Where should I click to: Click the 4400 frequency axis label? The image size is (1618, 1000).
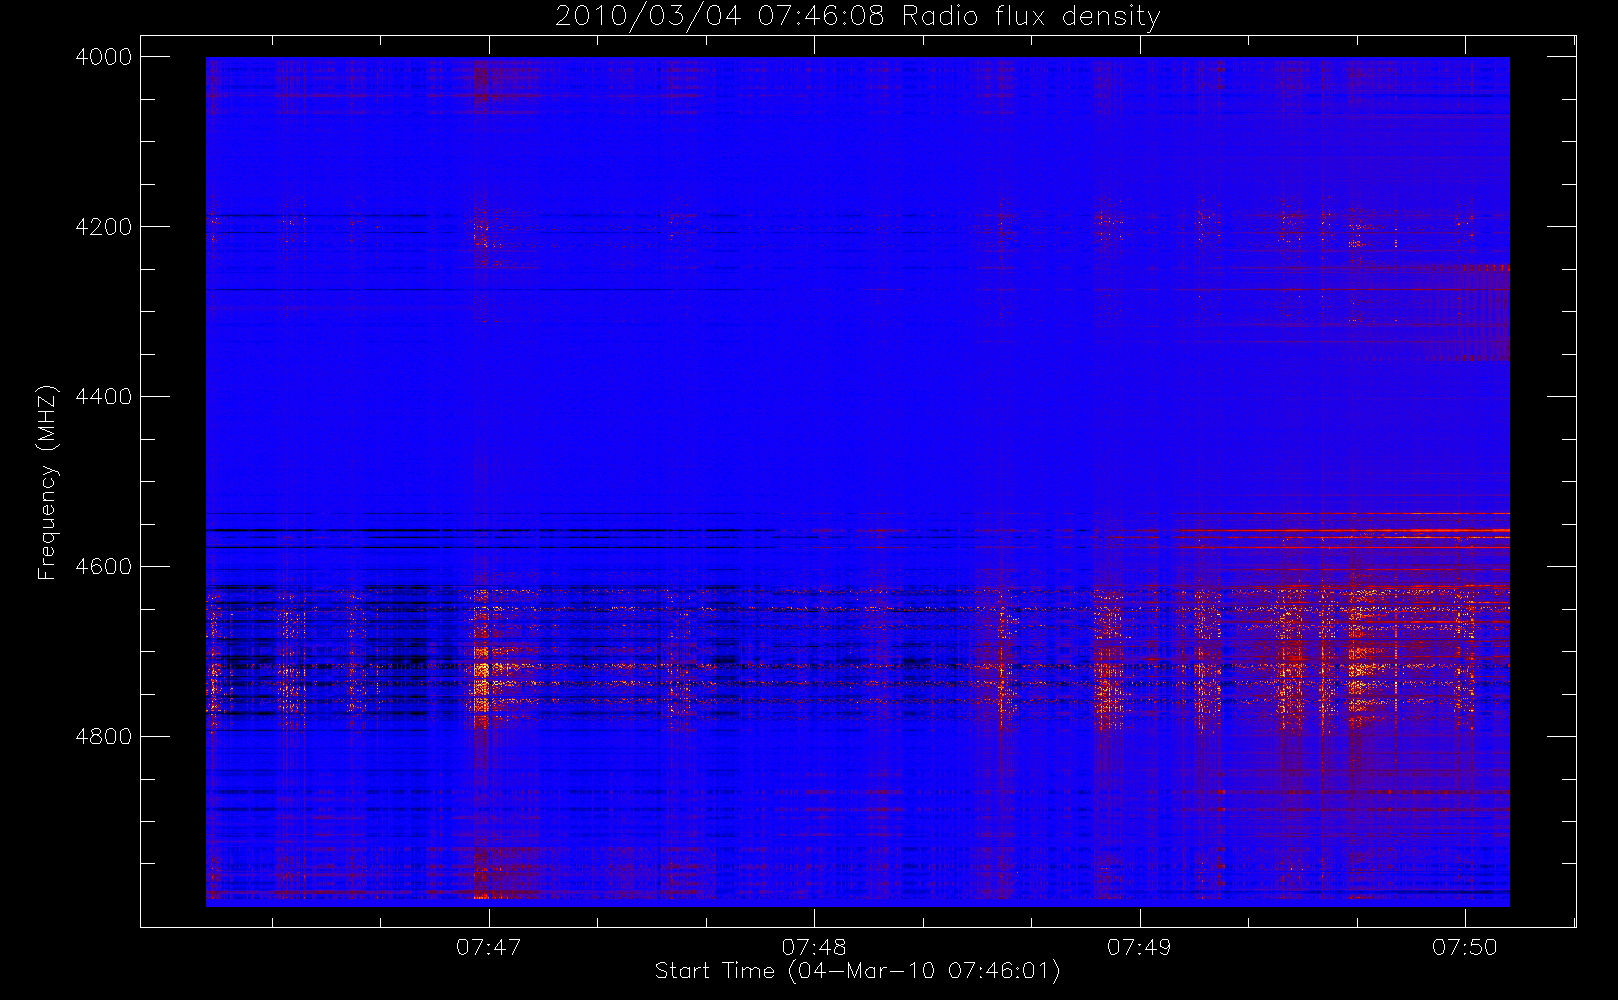click(x=104, y=397)
